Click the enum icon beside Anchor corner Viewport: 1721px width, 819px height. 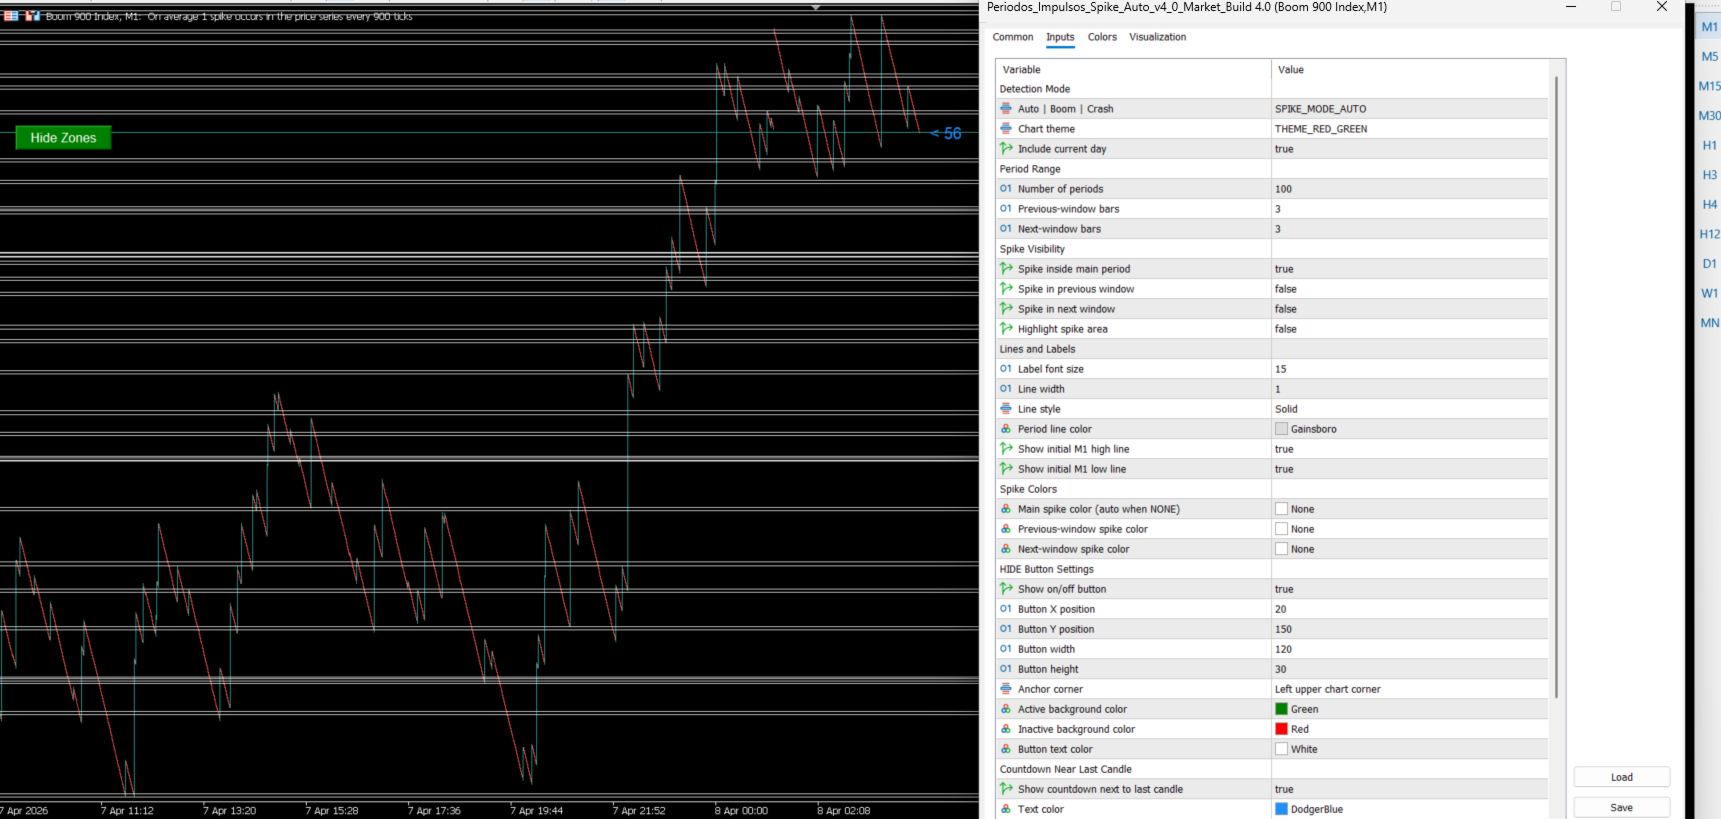coord(1006,688)
